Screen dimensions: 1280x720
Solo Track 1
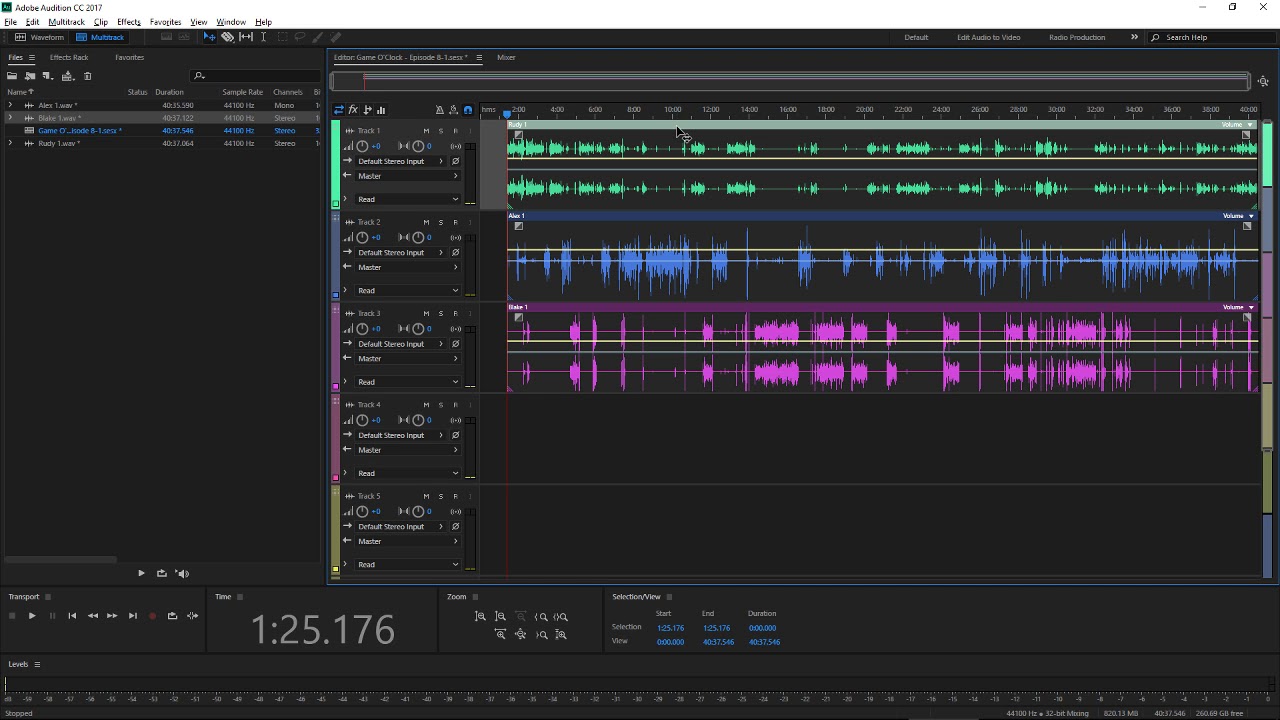(x=440, y=131)
